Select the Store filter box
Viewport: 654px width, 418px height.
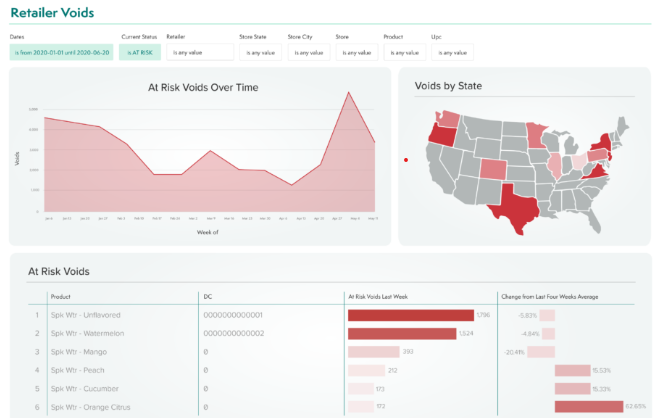click(x=357, y=52)
